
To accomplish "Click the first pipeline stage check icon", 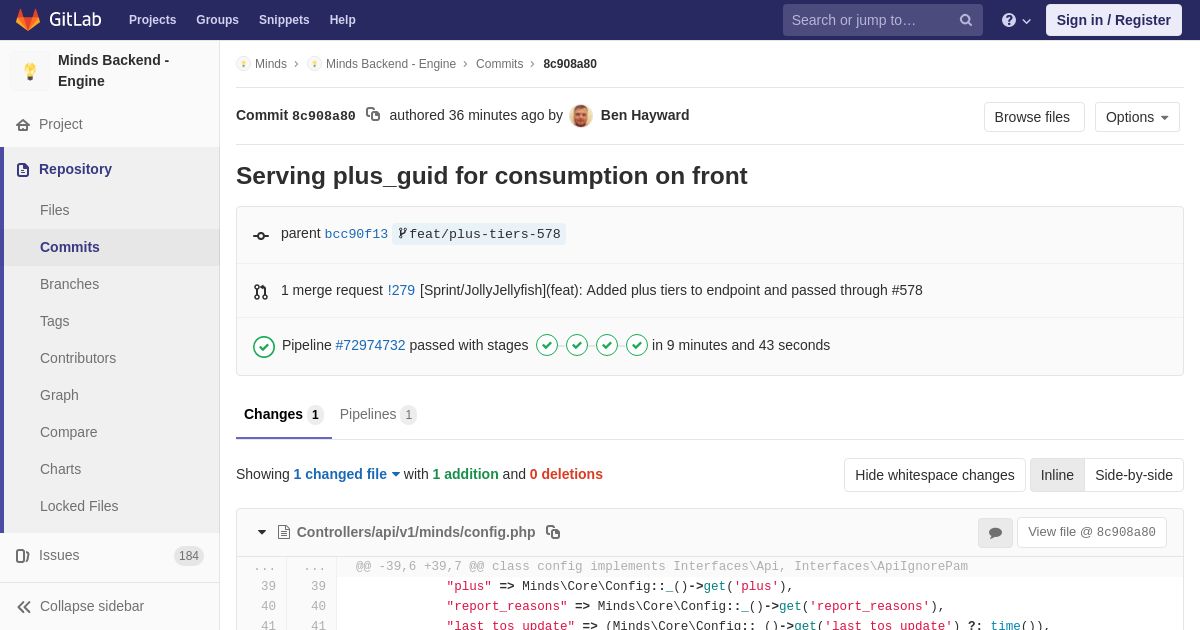I will (x=547, y=345).
